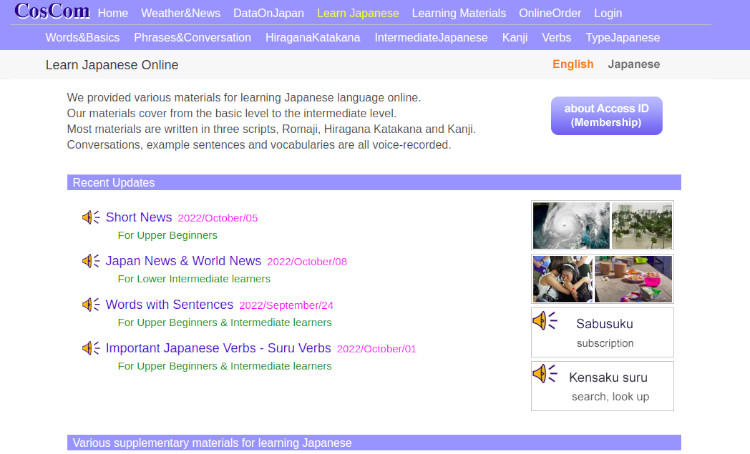
Task: Click the table with food thumbnail
Action: [633, 279]
